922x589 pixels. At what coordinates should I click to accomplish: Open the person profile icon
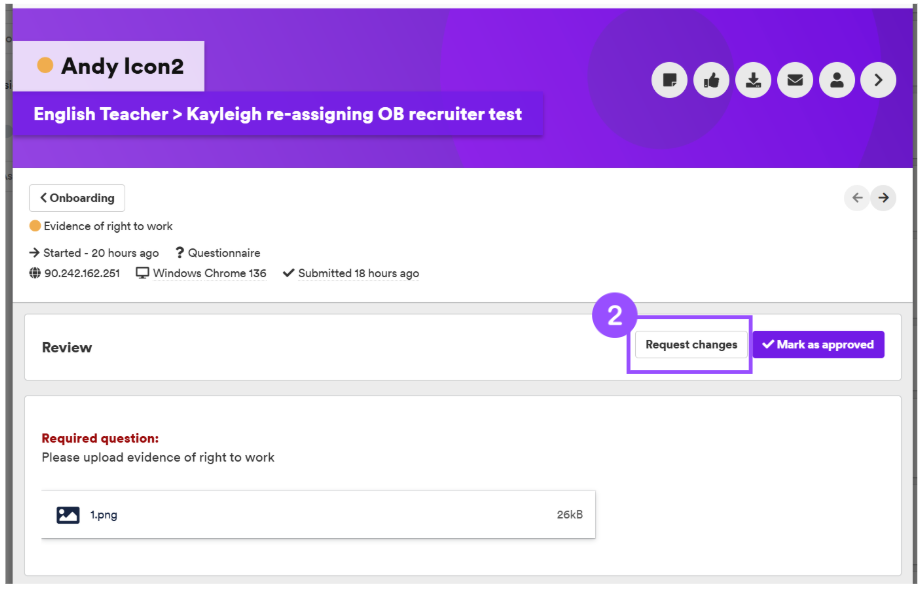[x=837, y=80]
